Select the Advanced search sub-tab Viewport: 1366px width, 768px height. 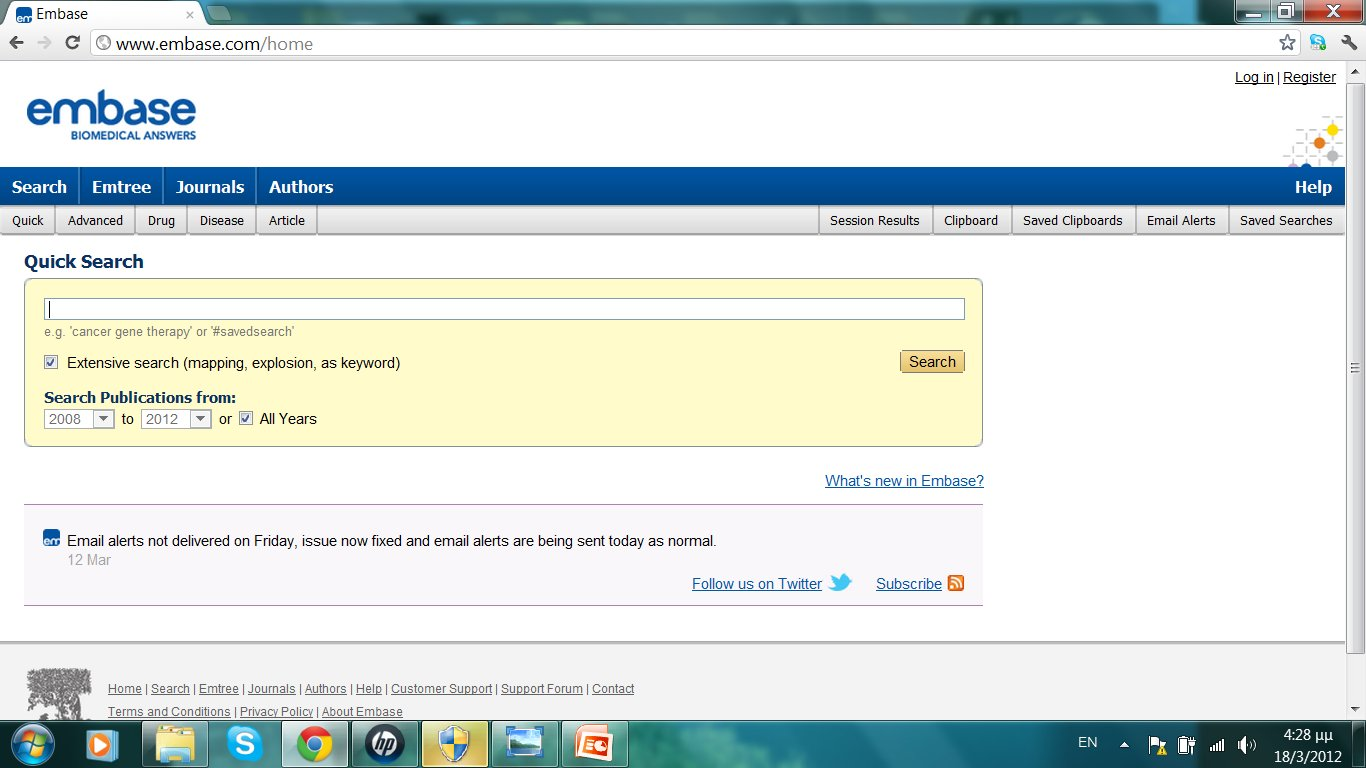pyautogui.click(x=95, y=220)
